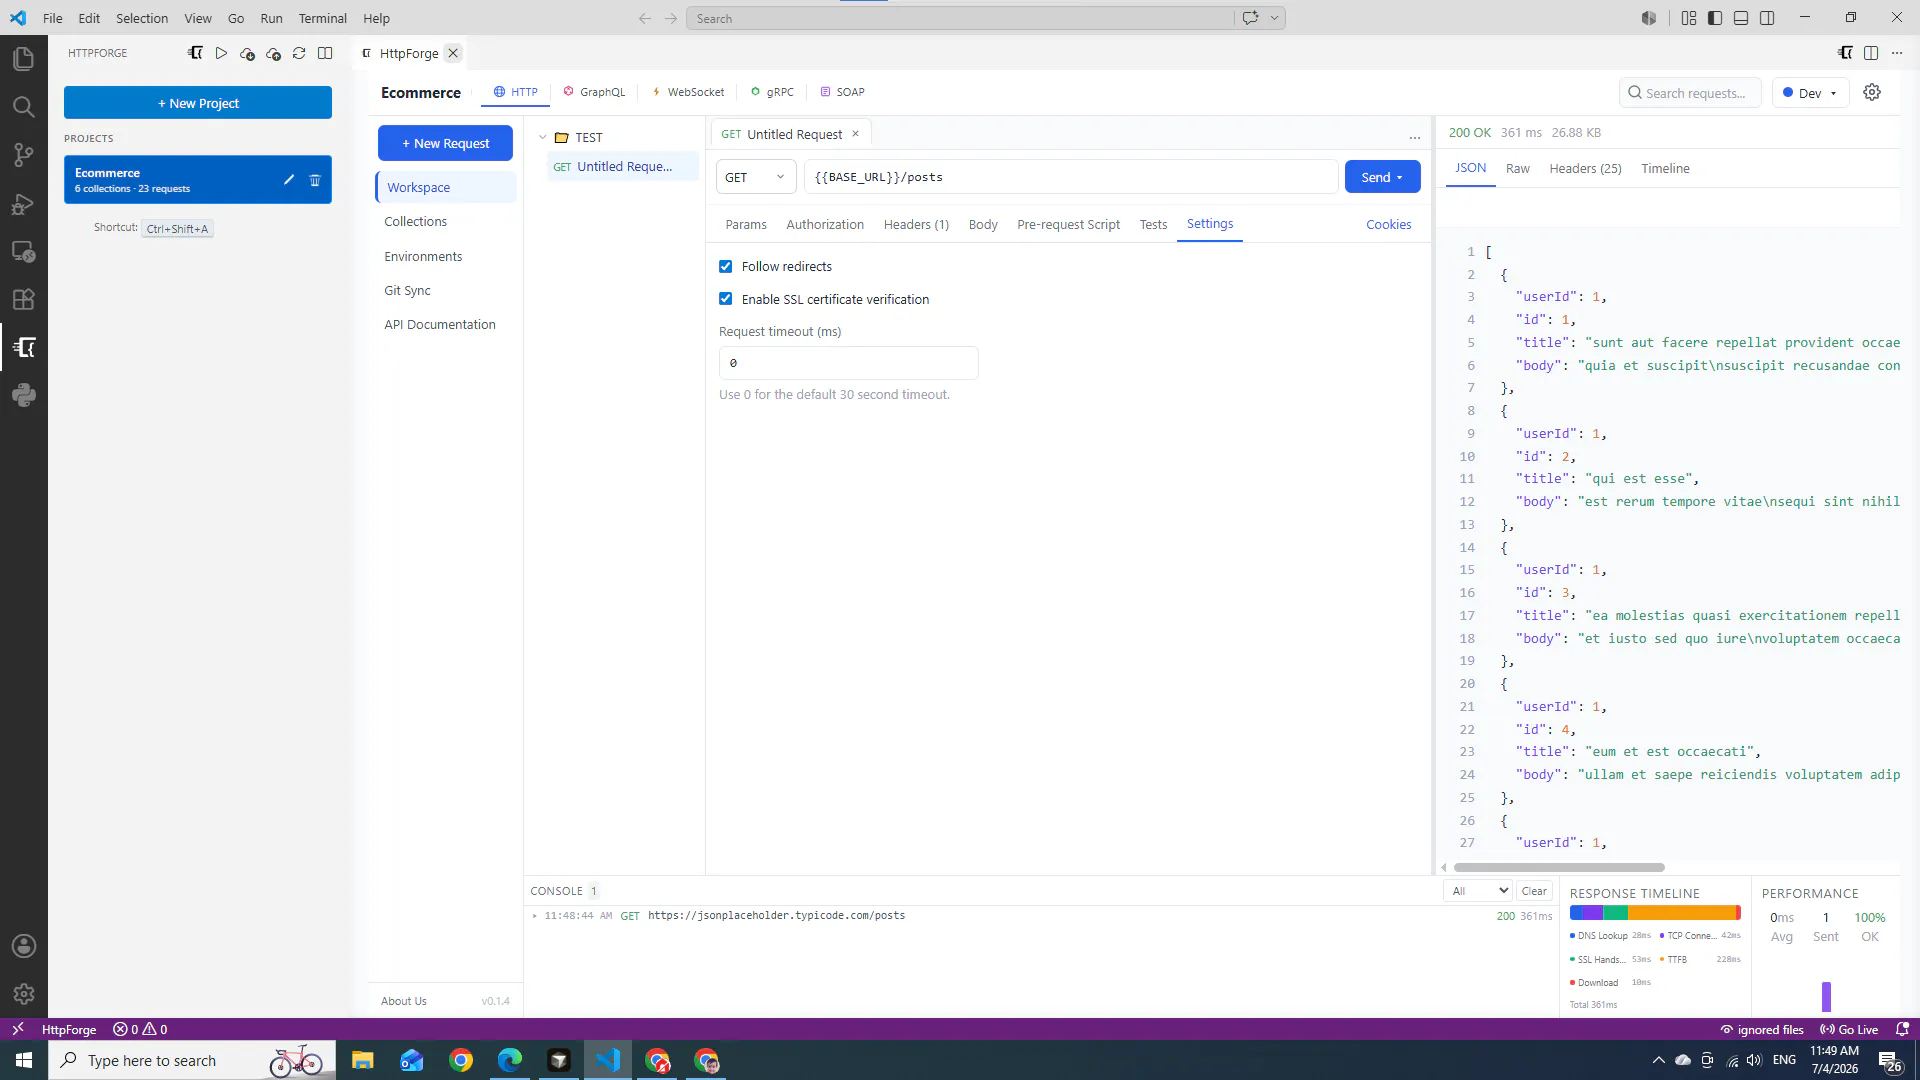
Task: Open HttpForge settings gear next to Dev
Action: coord(1872,92)
